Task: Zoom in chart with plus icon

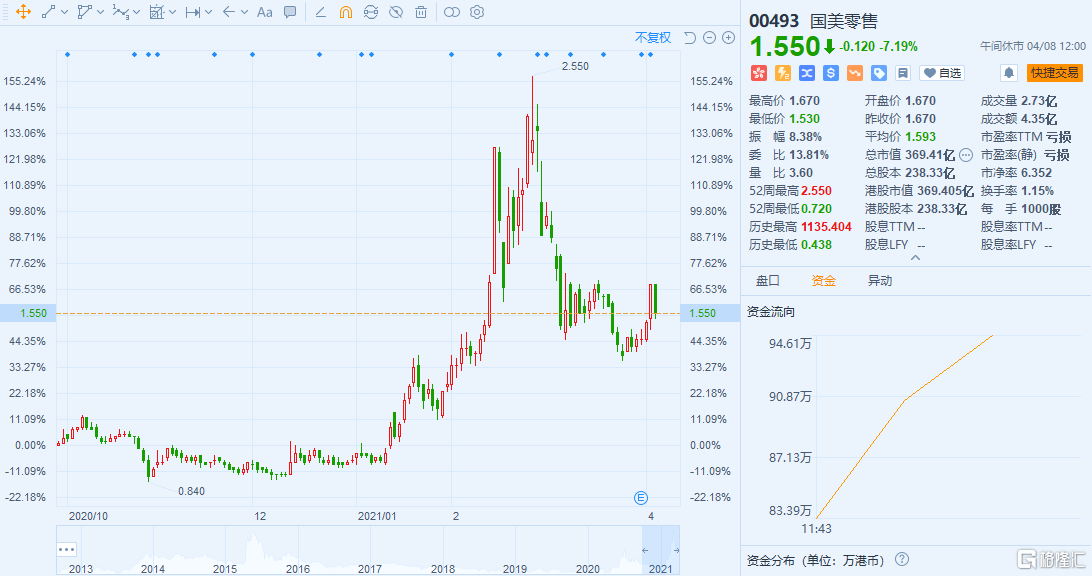Action: pyautogui.click(x=728, y=38)
